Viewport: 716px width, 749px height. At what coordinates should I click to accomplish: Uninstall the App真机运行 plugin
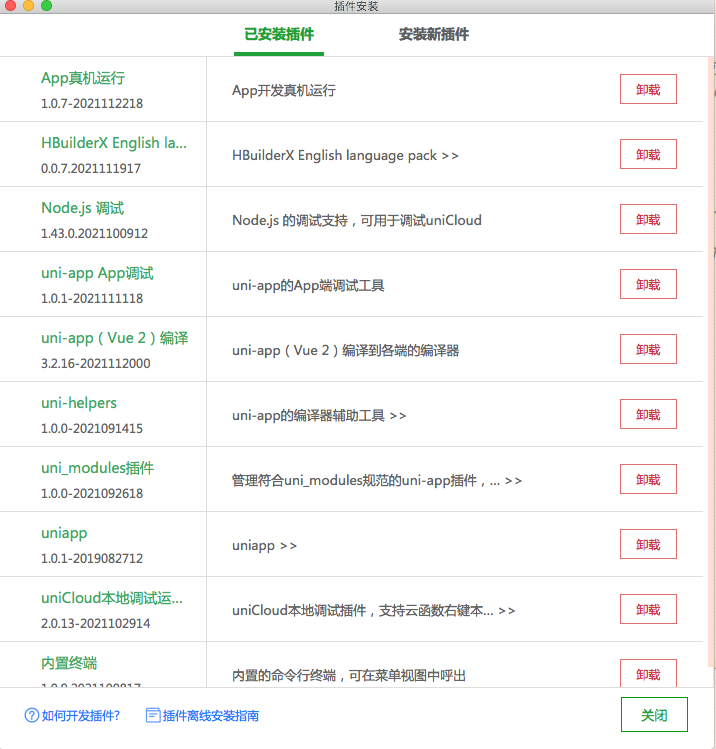(648, 89)
